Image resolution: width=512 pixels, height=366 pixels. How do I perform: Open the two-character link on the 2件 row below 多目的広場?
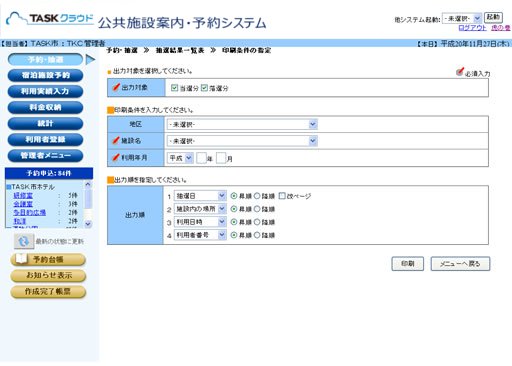20,221
